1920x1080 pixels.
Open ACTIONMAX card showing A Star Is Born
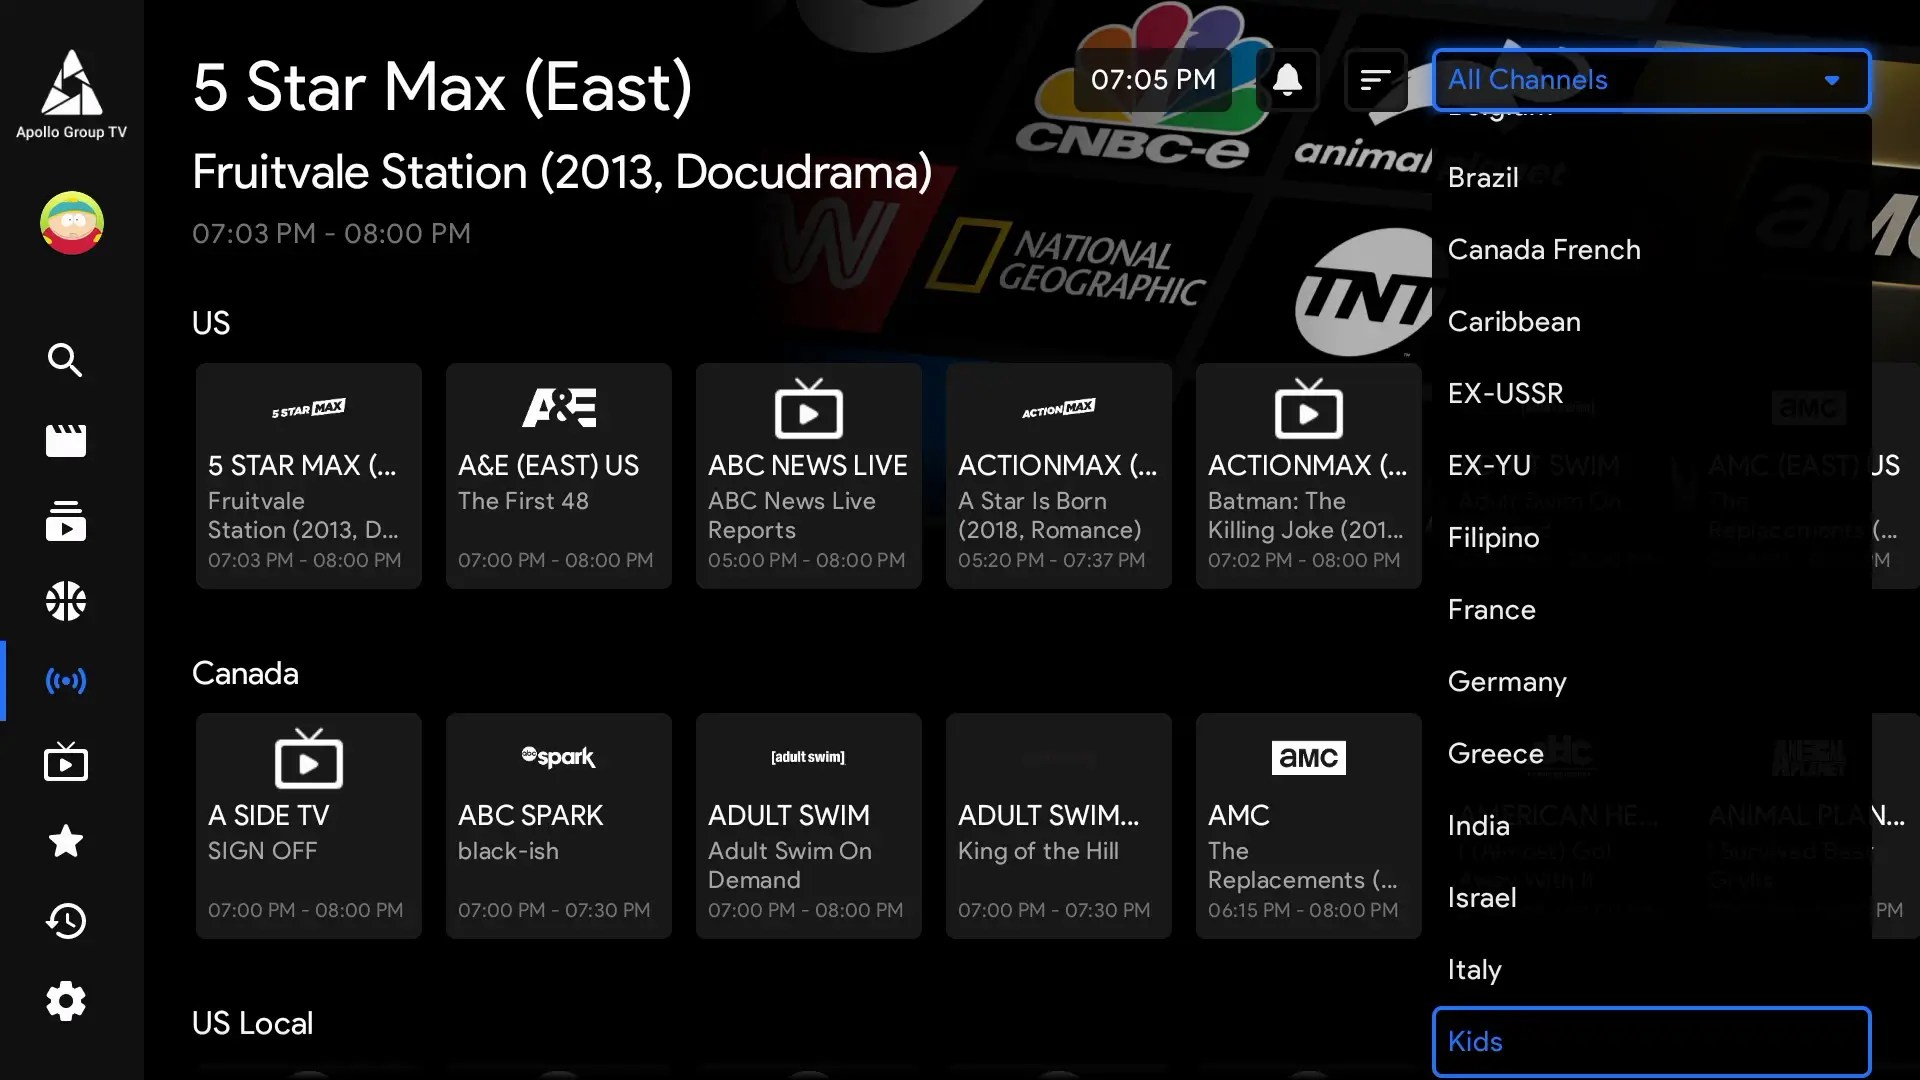click(x=1058, y=476)
